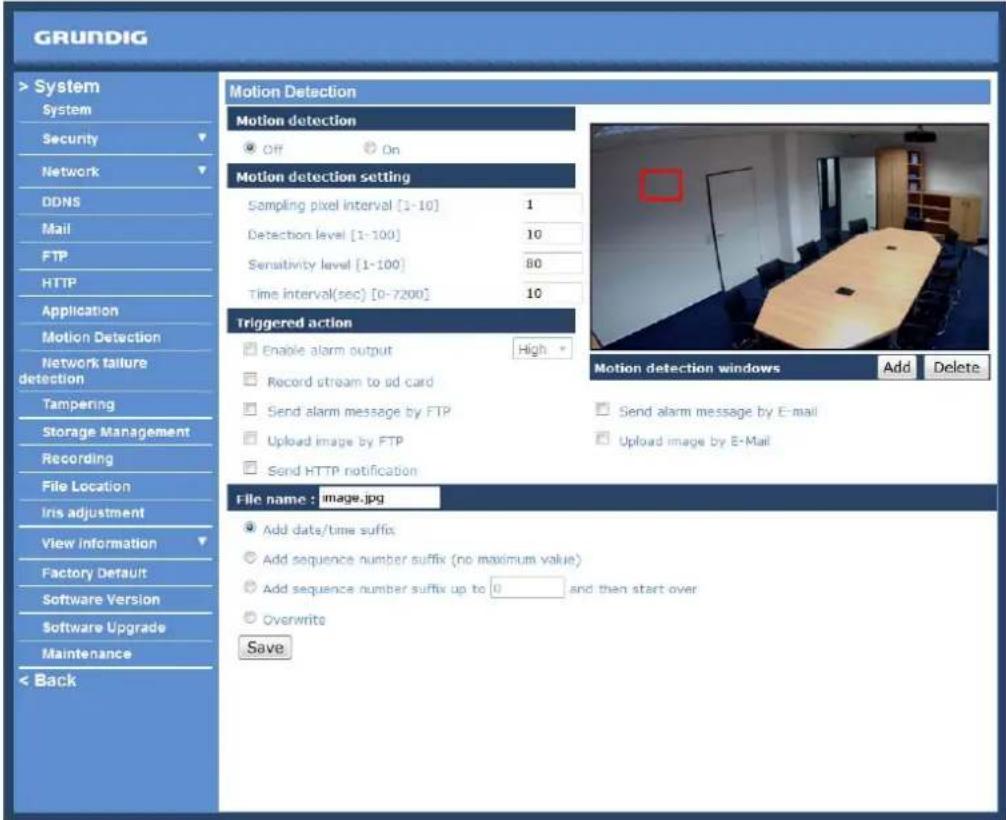Open the Software Upgrade page
1006x820 pixels.
(103, 627)
